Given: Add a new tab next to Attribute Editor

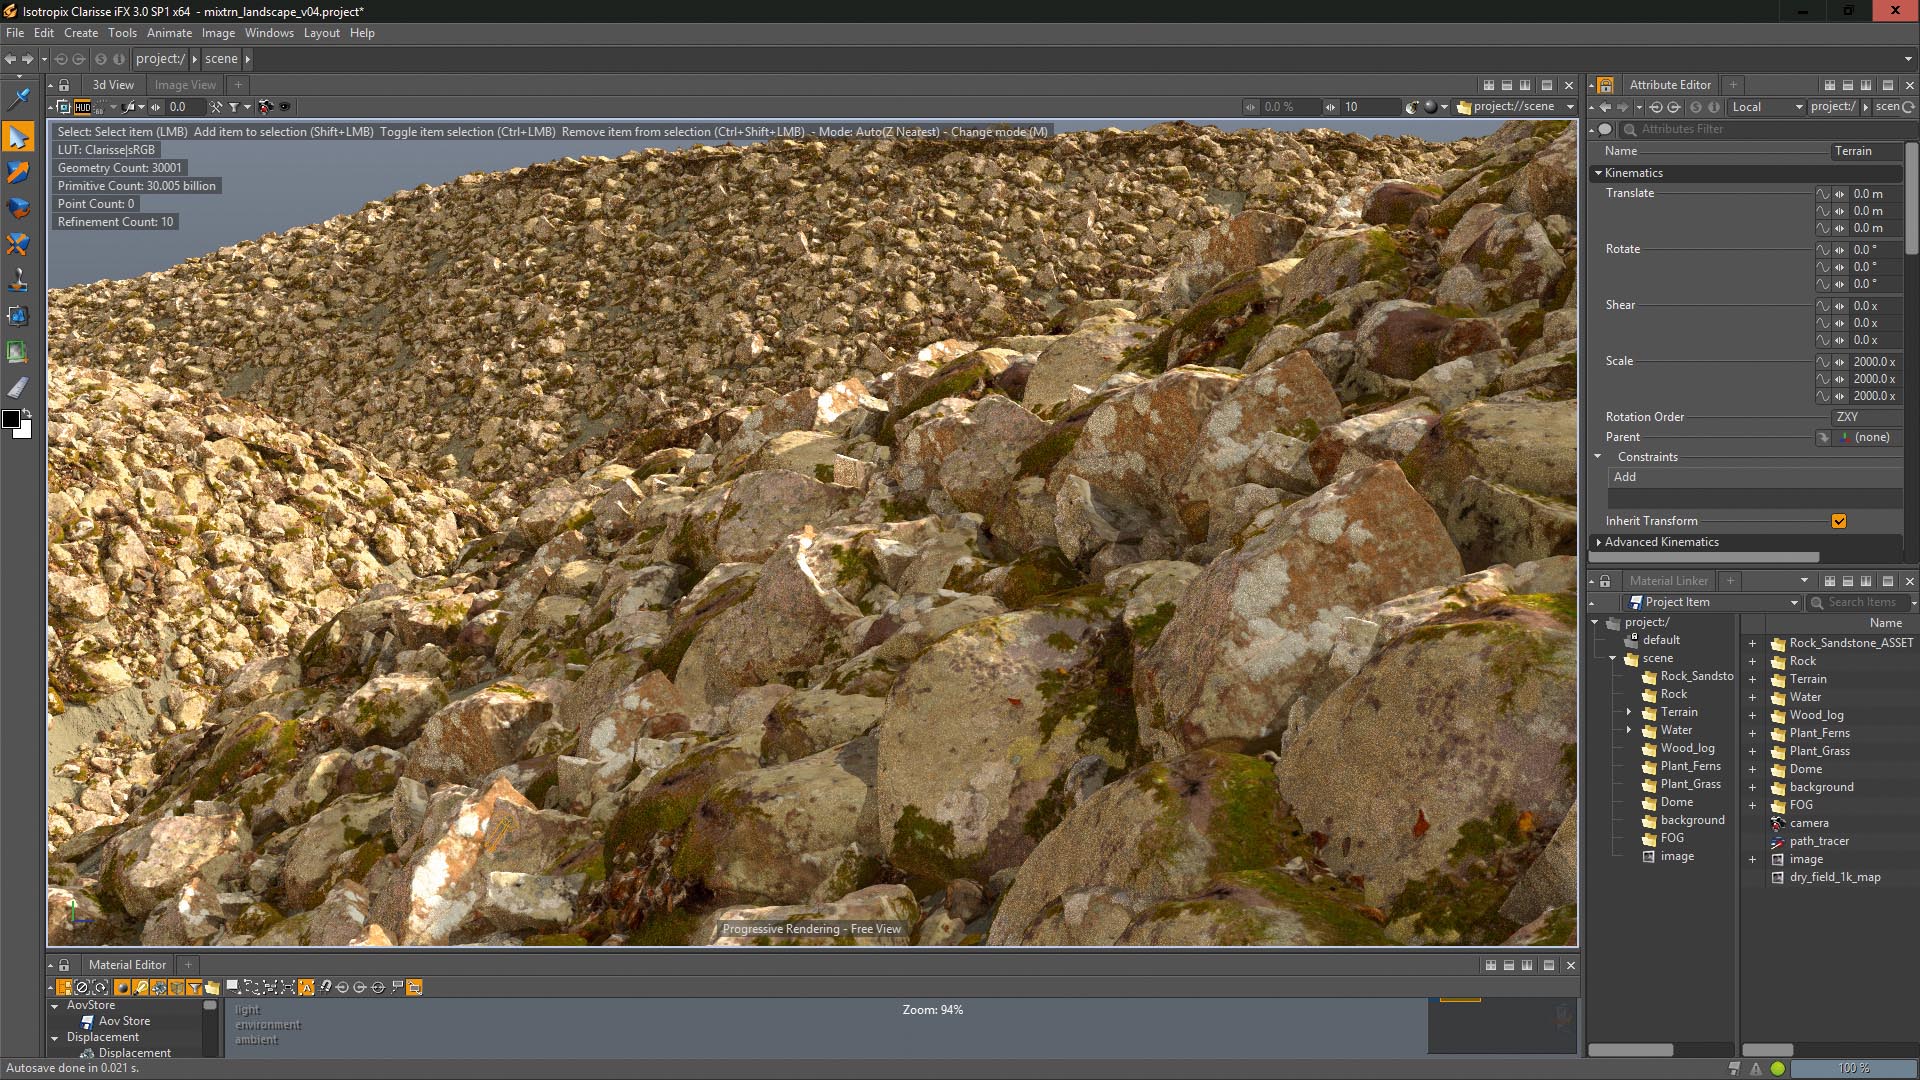Looking at the screenshot, I should tap(1733, 85).
